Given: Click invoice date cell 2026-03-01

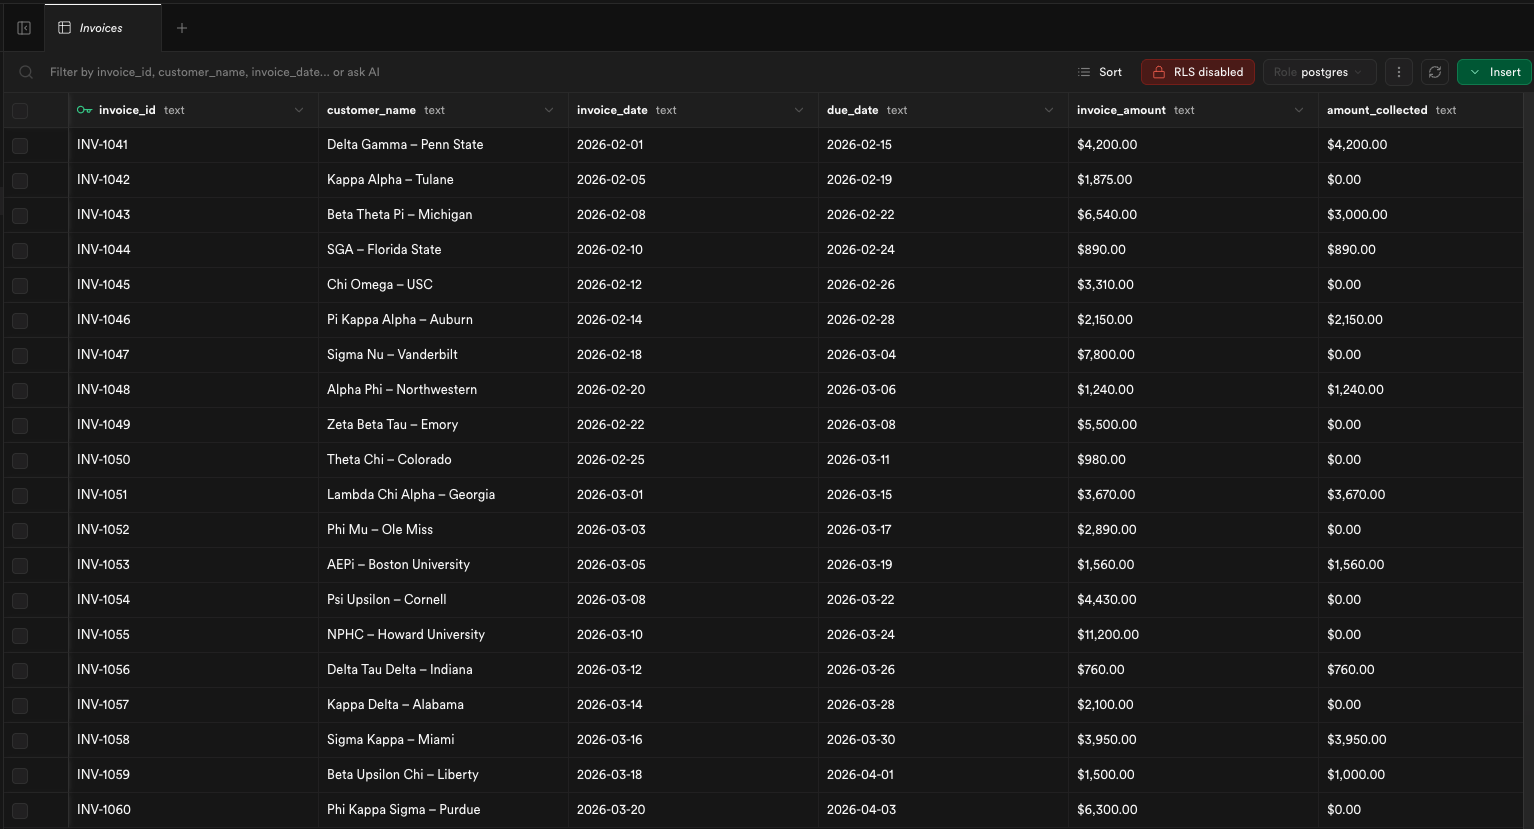Looking at the screenshot, I should (693, 495).
